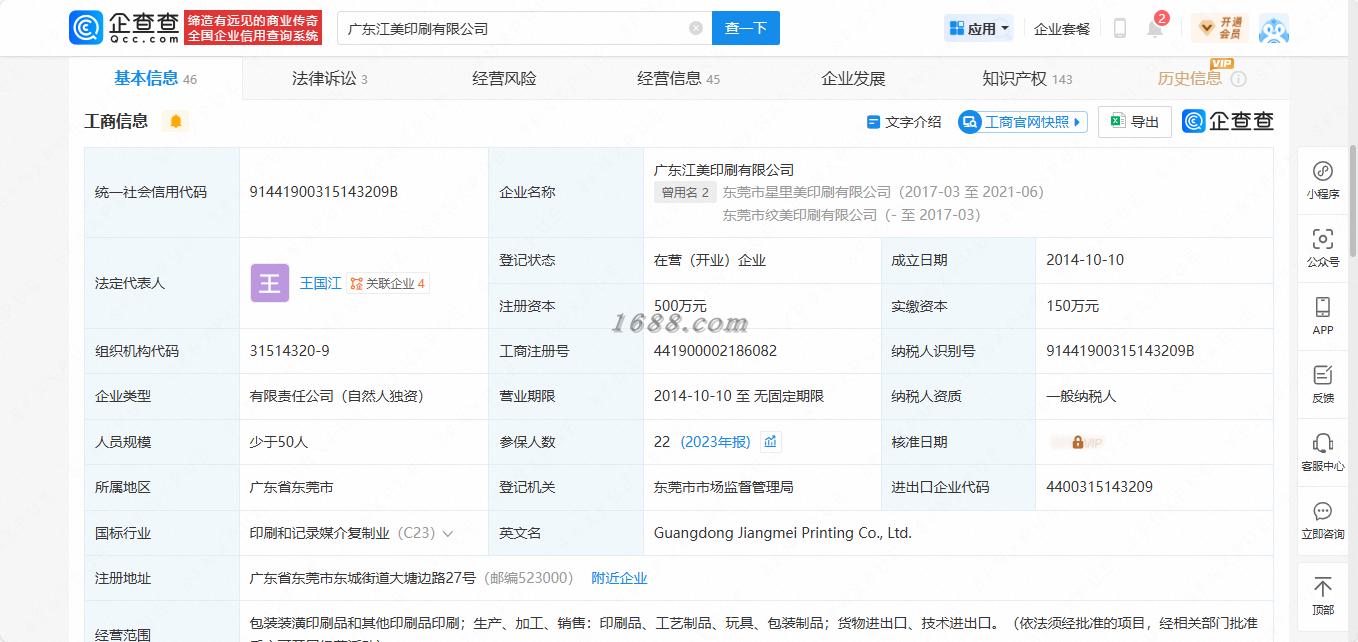Open APP from the right sidebar

coord(1323,316)
